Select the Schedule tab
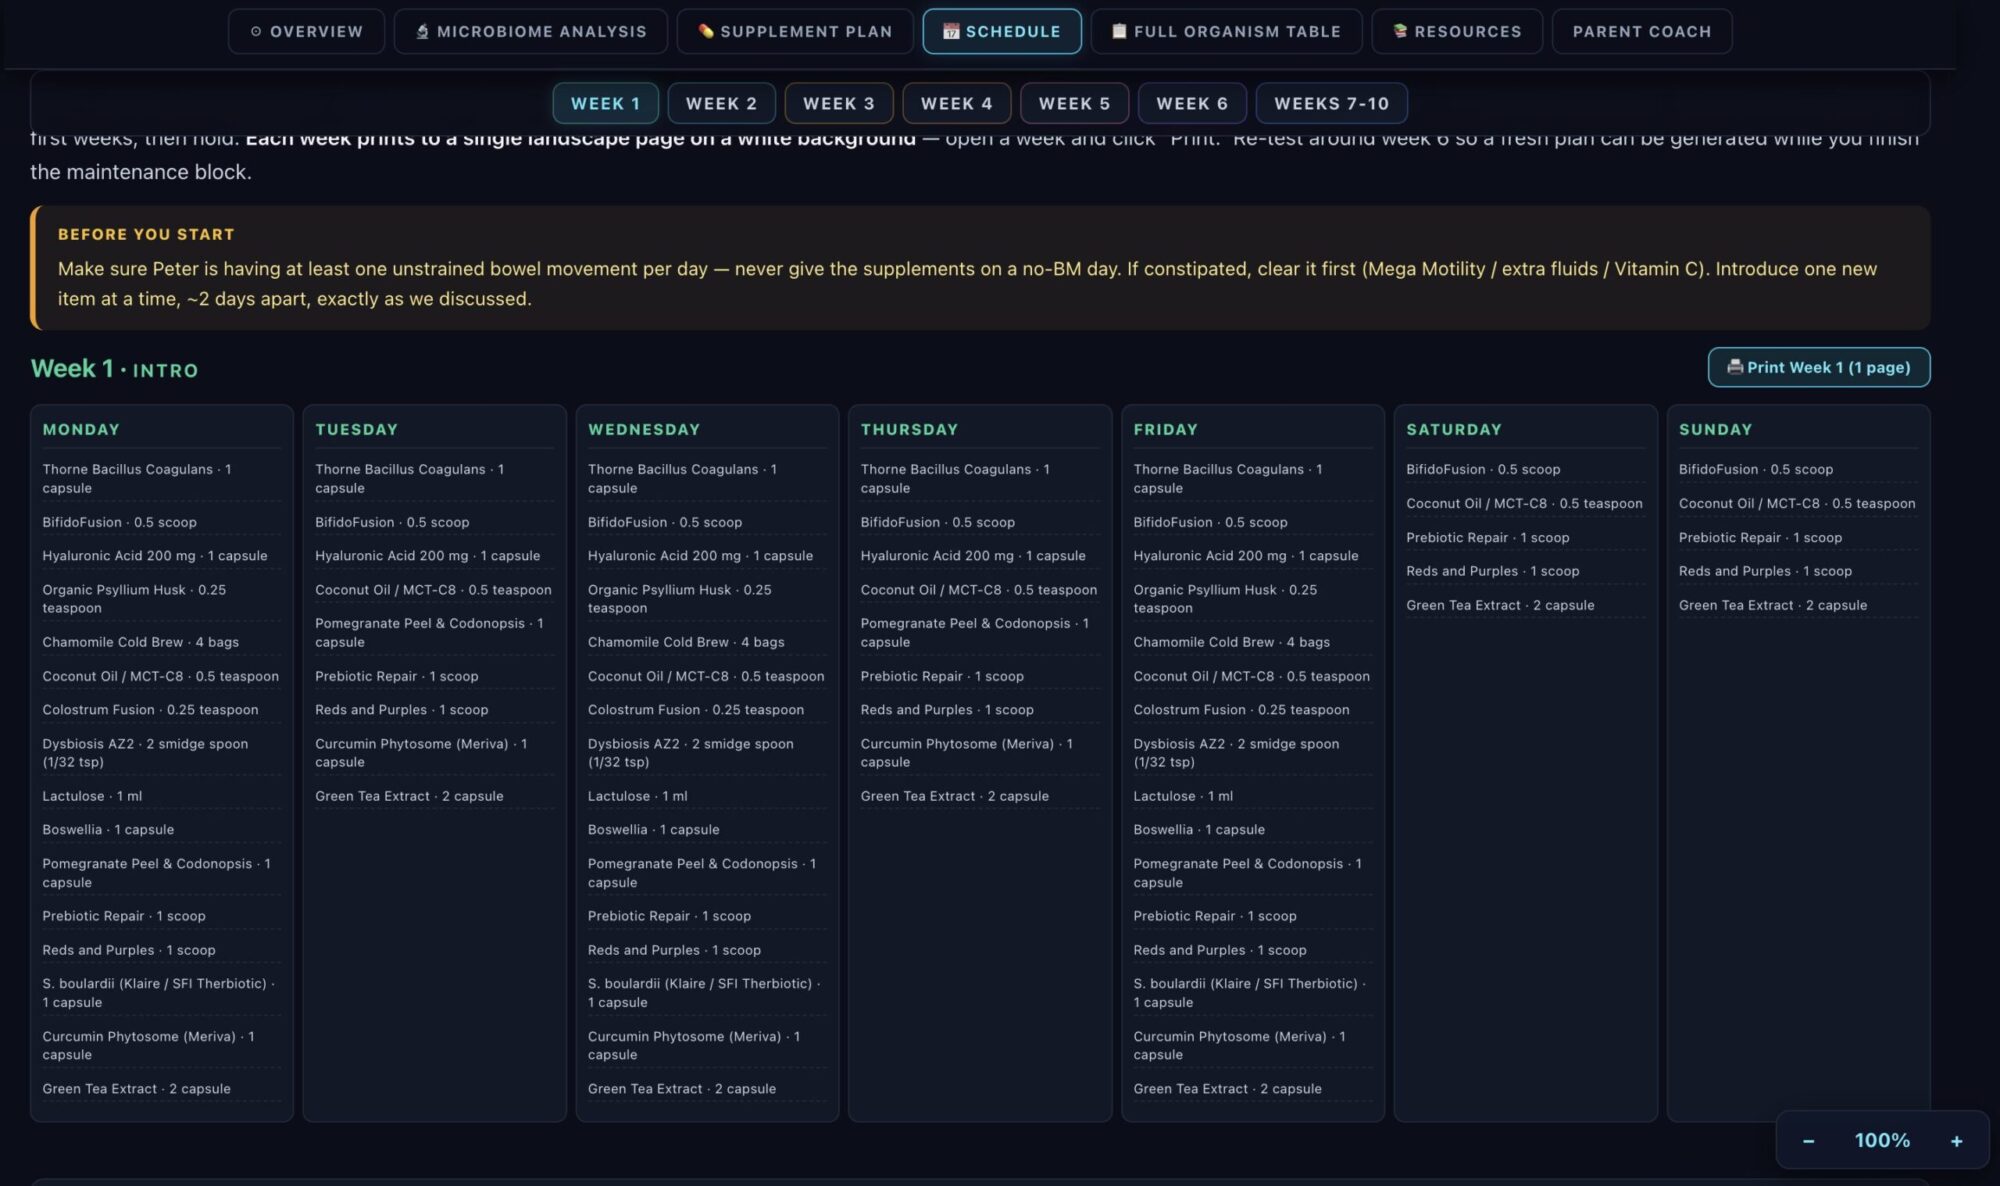The width and height of the screenshot is (2000, 1186). pos(1002,31)
